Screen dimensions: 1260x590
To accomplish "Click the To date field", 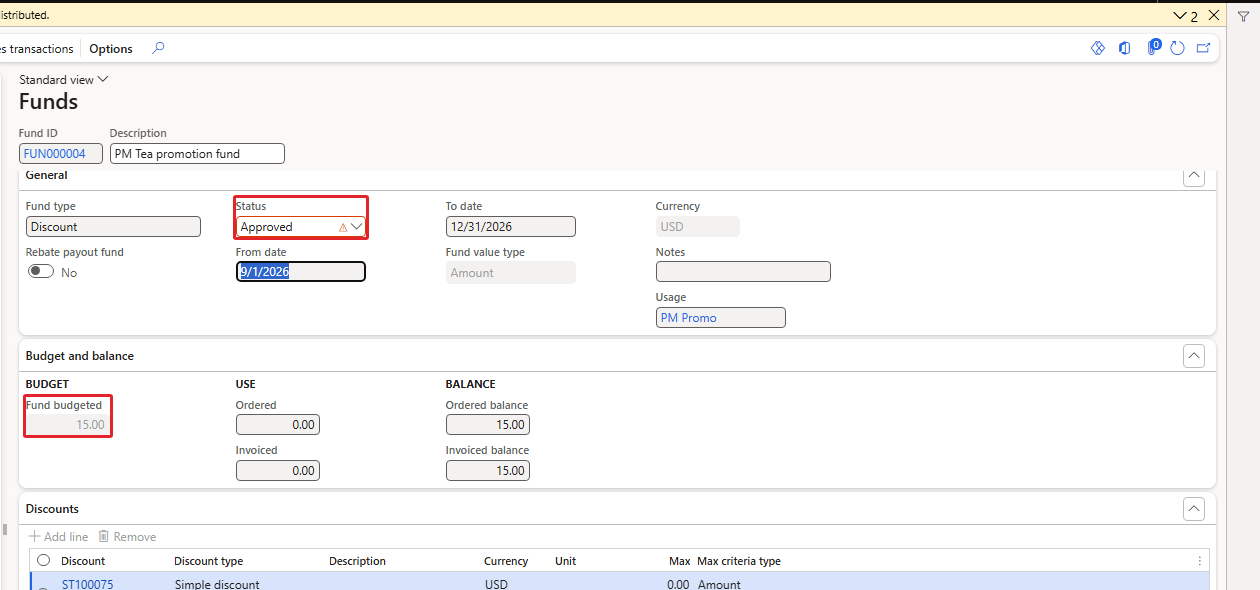I will pyautogui.click(x=511, y=227).
